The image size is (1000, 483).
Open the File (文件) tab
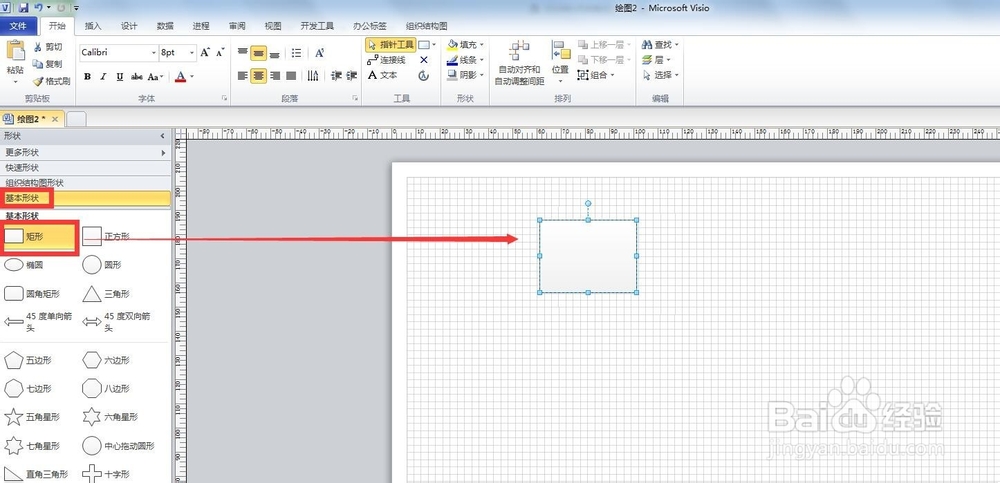[18, 26]
